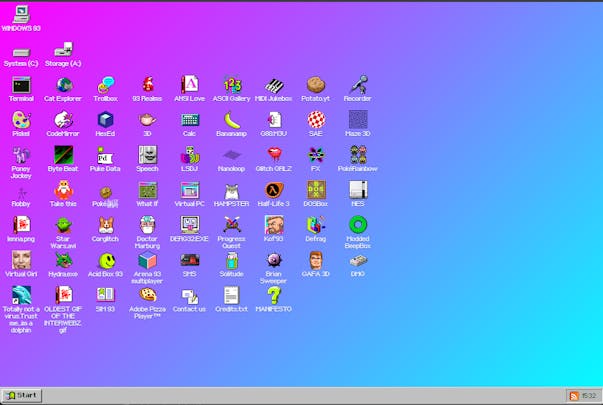Select the Solitude card game icon
This screenshot has height=405, width=603.
click(x=231, y=260)
